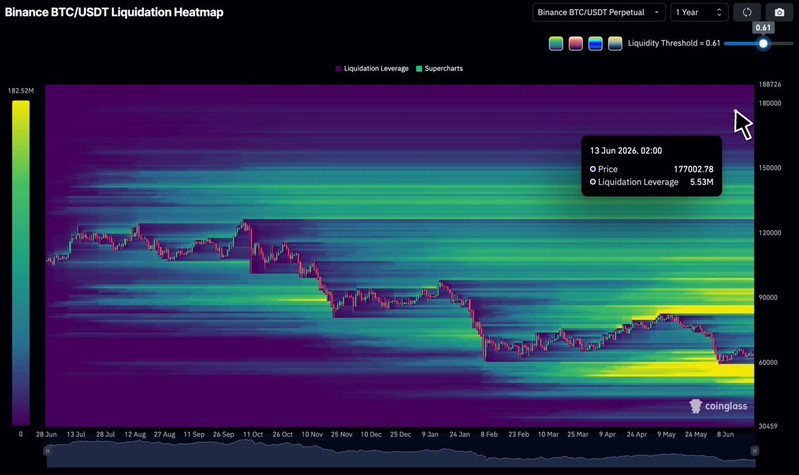Click the Binance BTC/USDT Liquidation Heatmap title
Screen dimensions: 799x475
pos(114,12)
